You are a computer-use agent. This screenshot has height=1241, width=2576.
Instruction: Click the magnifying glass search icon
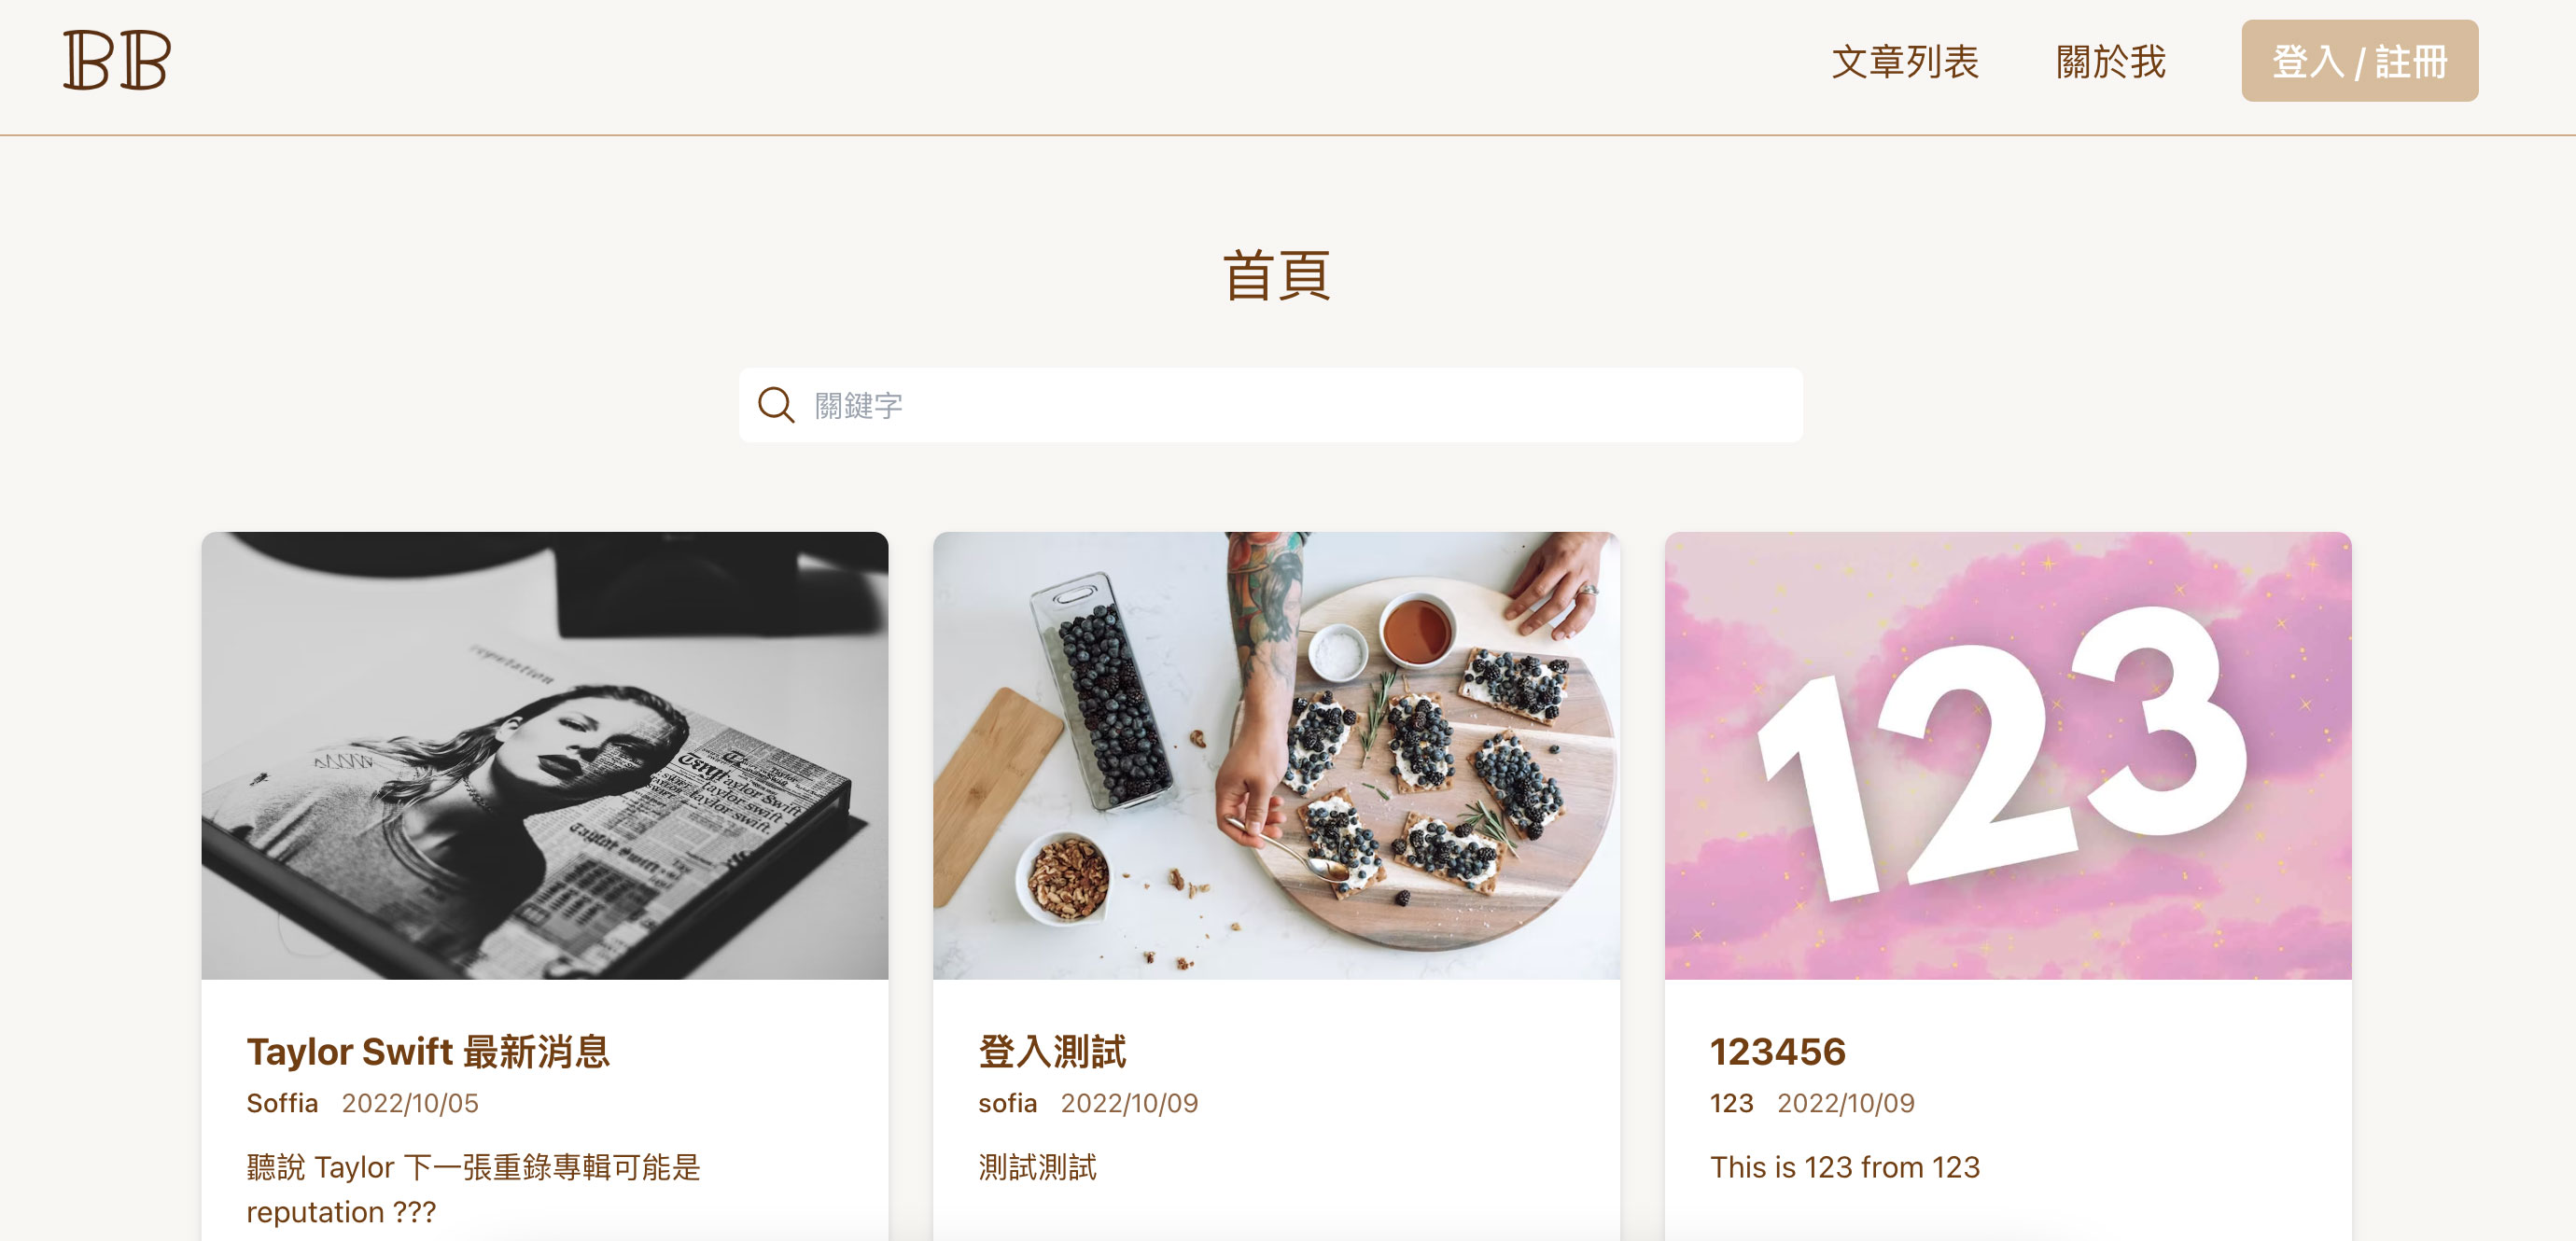tap(775, 405)
